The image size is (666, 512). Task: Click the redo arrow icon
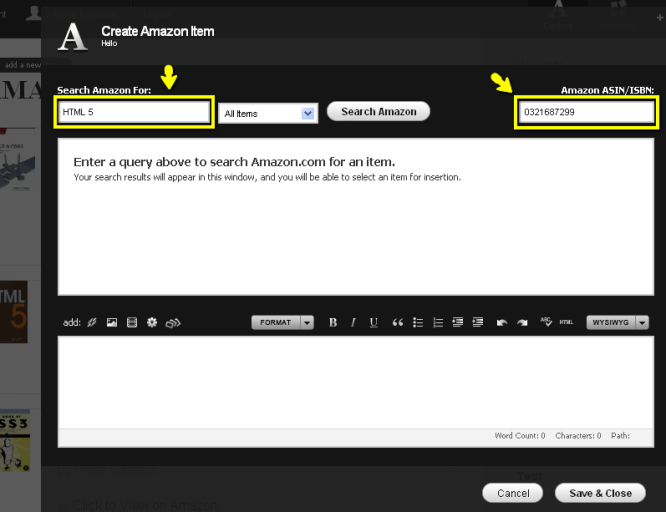click(522, 323)
